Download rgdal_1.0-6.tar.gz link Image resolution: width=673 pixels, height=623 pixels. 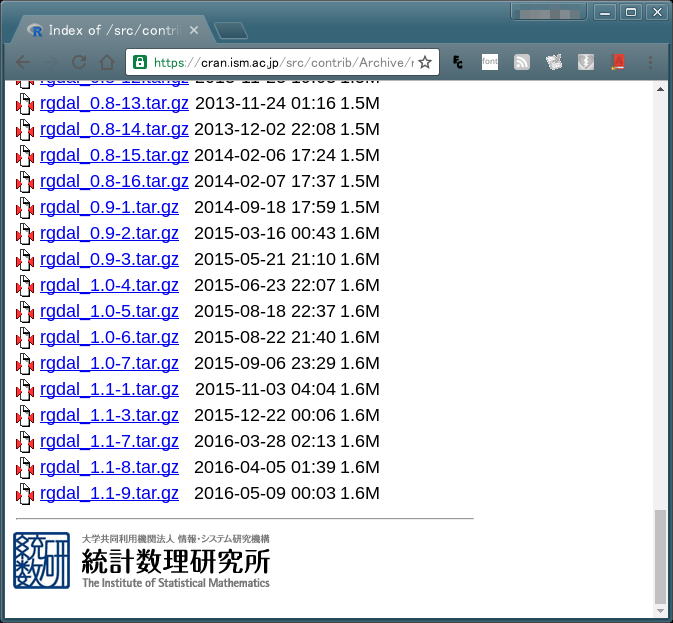(109, 337)
